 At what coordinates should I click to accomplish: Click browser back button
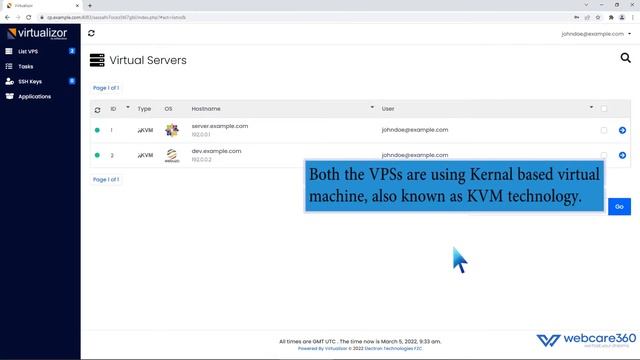point(7,18)
